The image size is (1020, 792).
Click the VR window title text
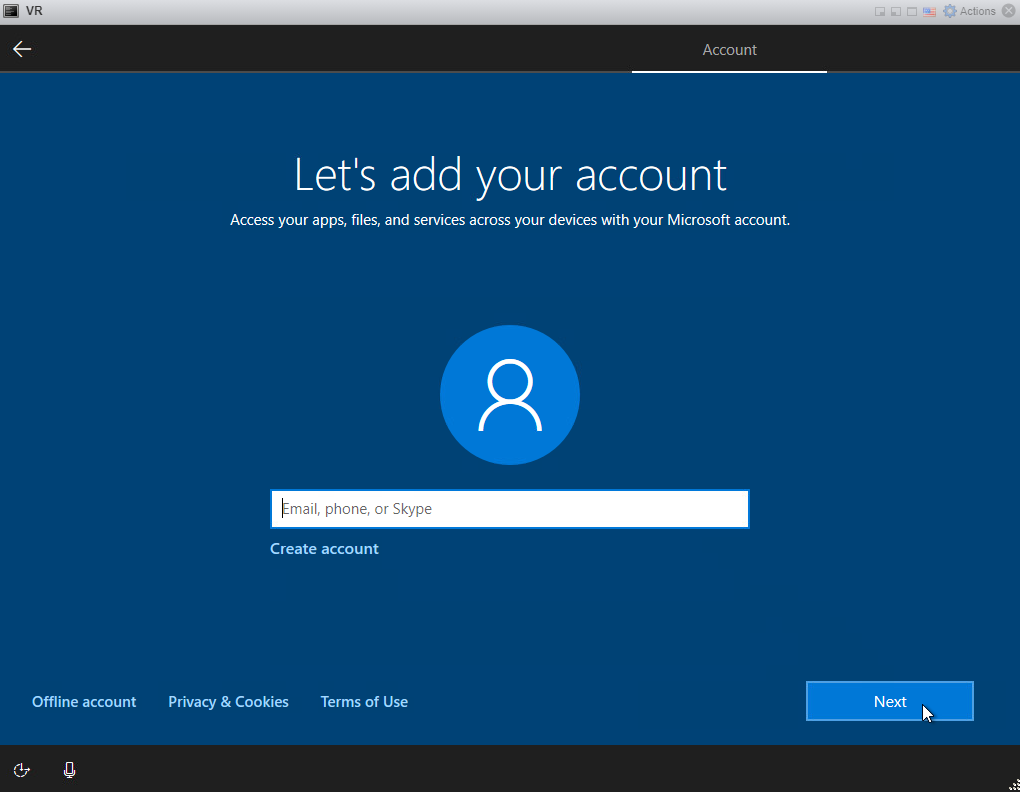(x=34, y=11)
